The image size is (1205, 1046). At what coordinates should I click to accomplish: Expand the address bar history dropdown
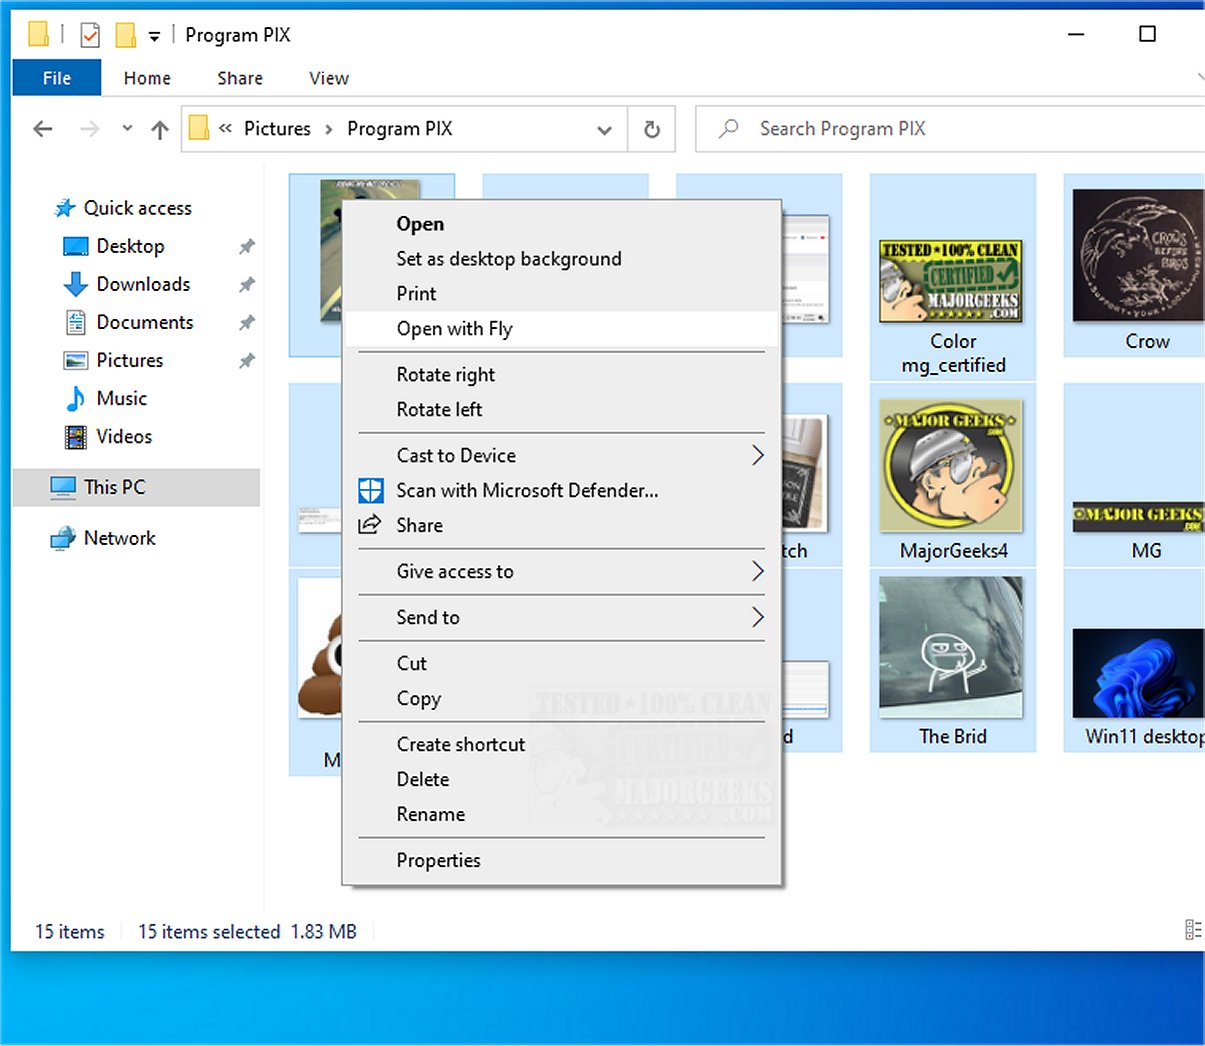604,130
